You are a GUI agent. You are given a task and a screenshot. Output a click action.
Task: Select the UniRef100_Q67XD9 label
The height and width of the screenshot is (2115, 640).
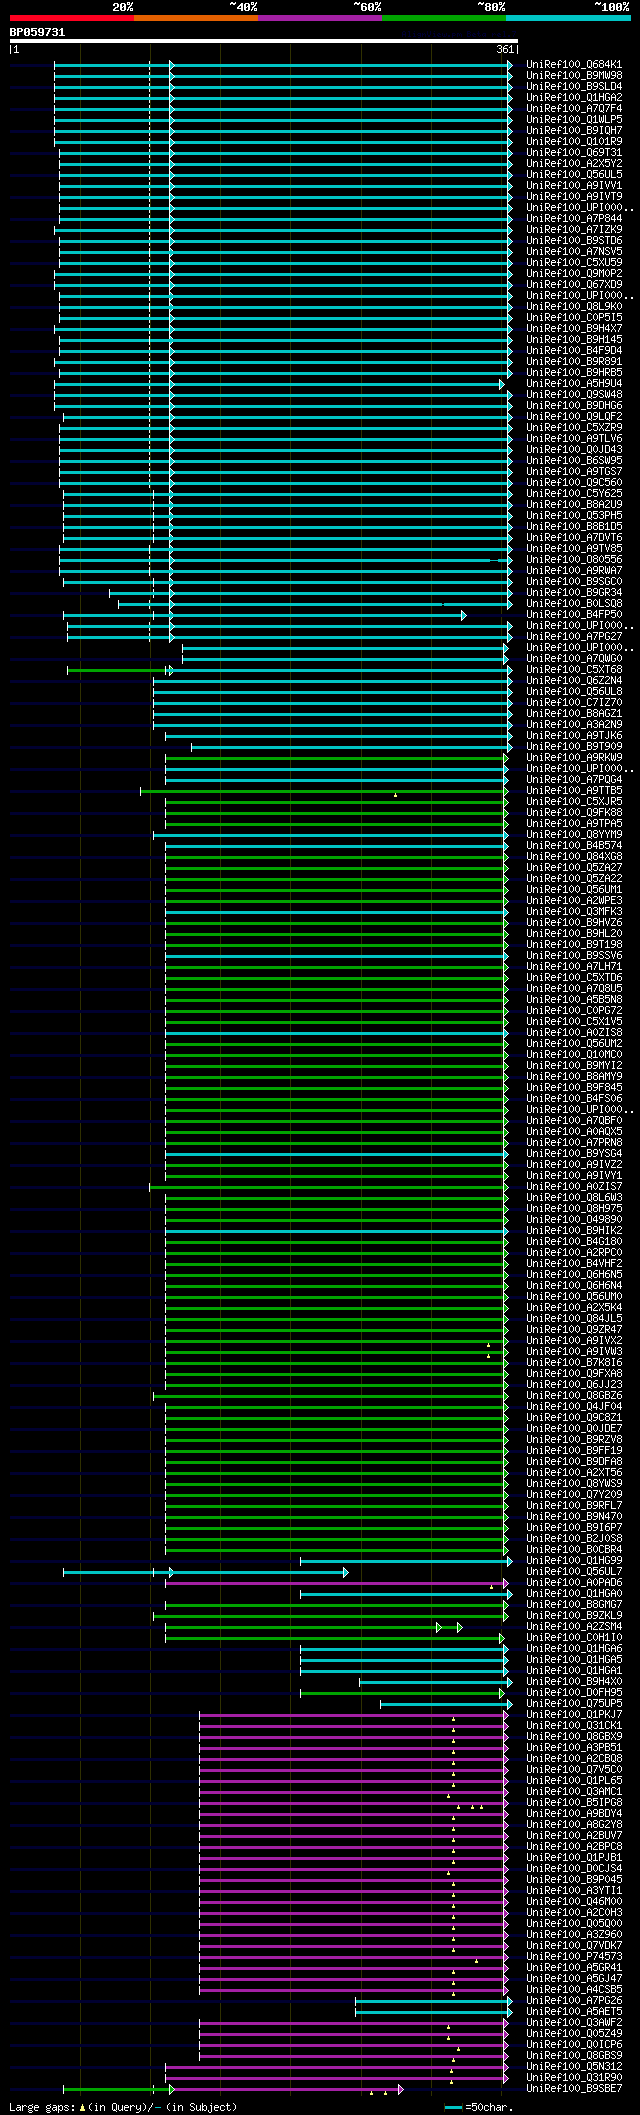574,284
